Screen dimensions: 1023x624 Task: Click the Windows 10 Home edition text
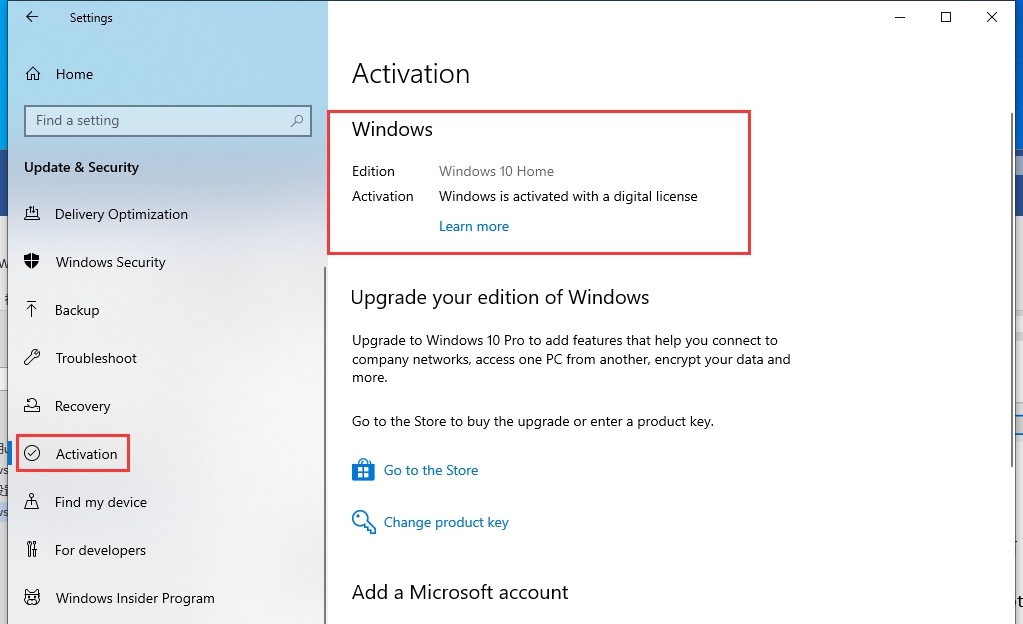click(x=496, y=171)
